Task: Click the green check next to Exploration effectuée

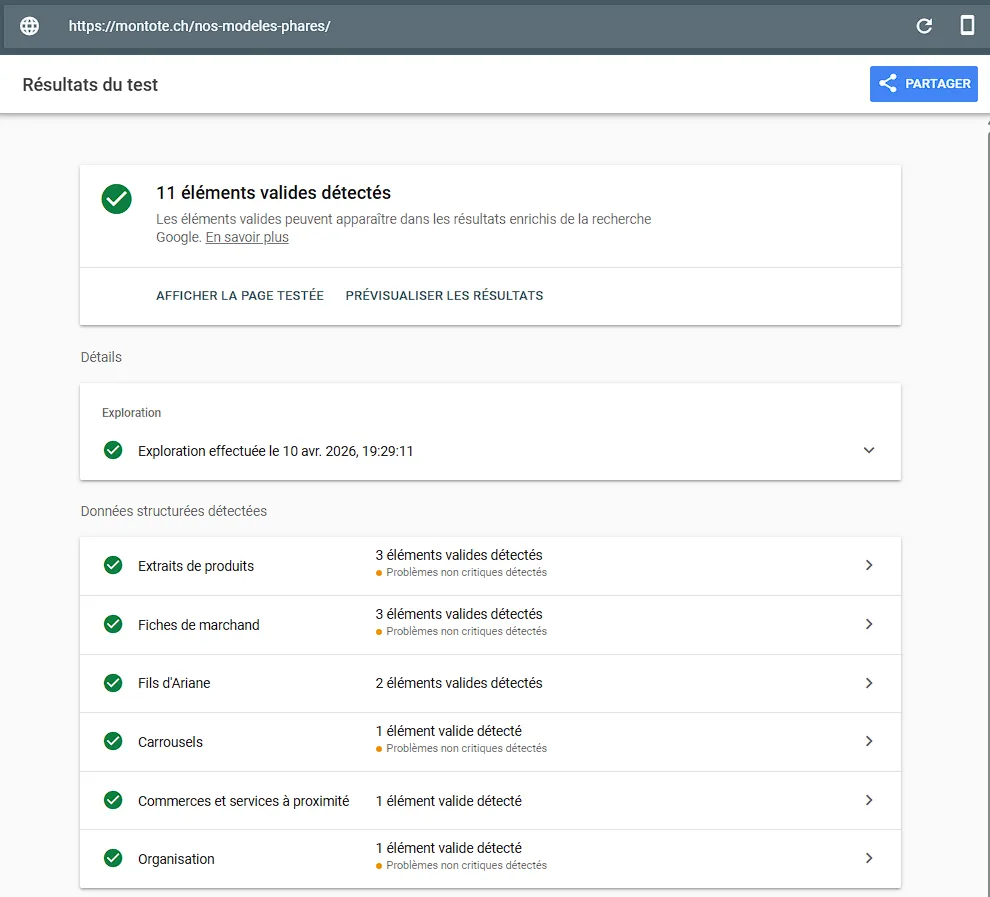Action: point(114,451)
